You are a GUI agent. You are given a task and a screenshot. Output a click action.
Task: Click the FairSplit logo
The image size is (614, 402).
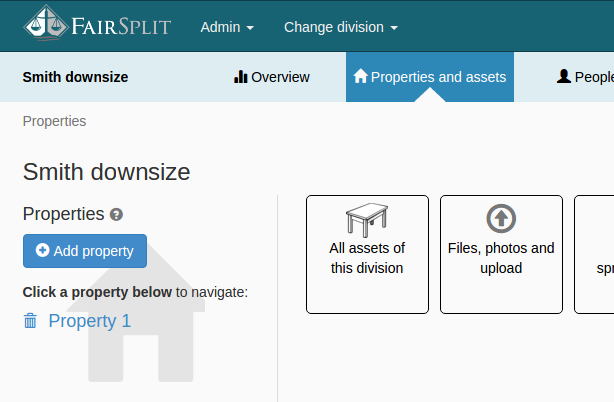click(97, 23)
